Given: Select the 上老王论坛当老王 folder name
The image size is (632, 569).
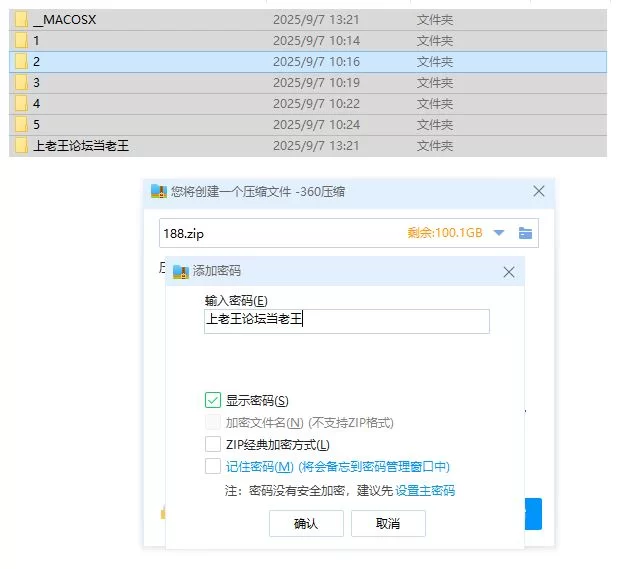Looking at the screenshot, I should pyautogui.click(x=81, y=145).
